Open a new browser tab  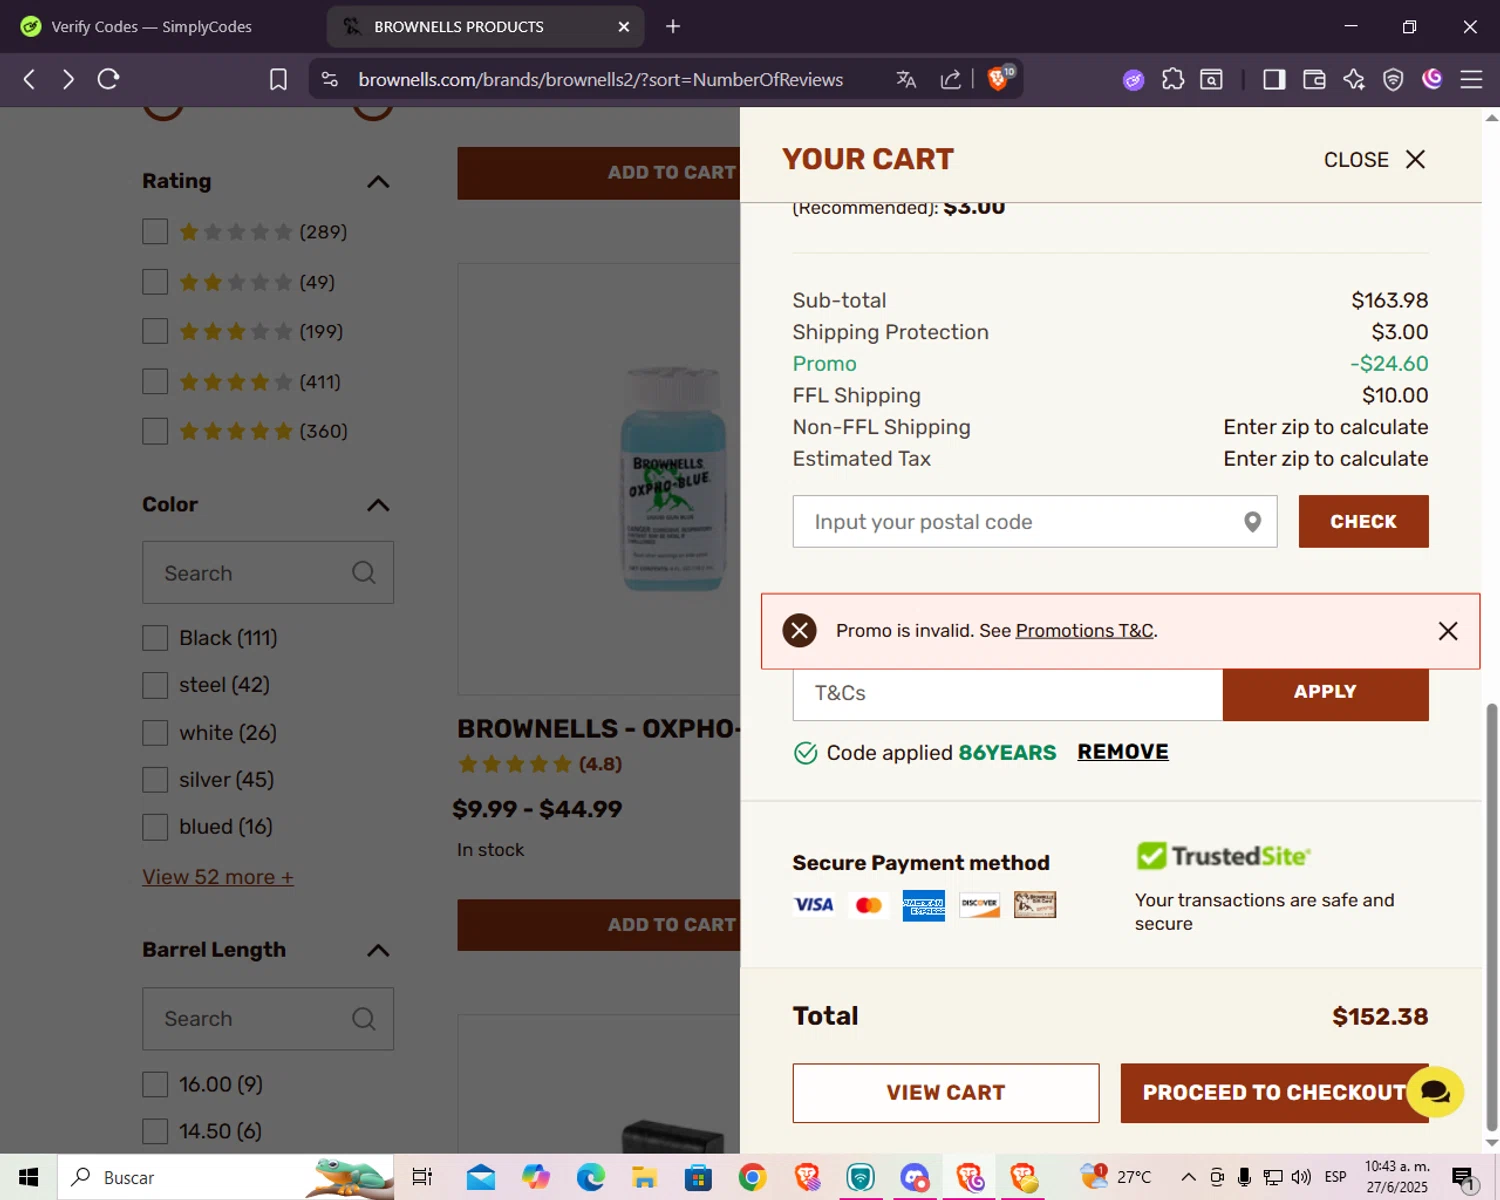tap(673, 26)
